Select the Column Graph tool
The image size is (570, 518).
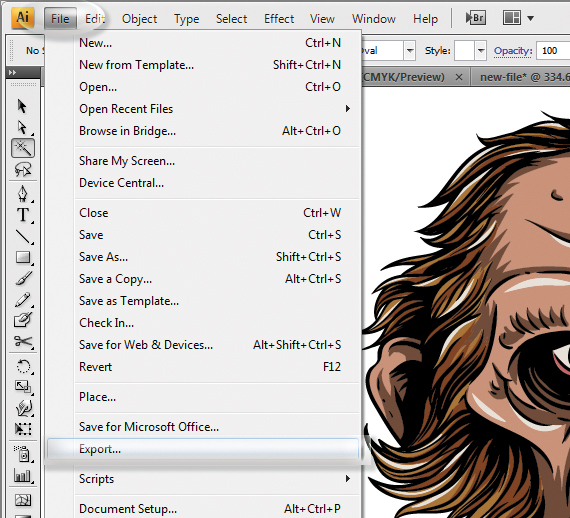click(23, 475)
